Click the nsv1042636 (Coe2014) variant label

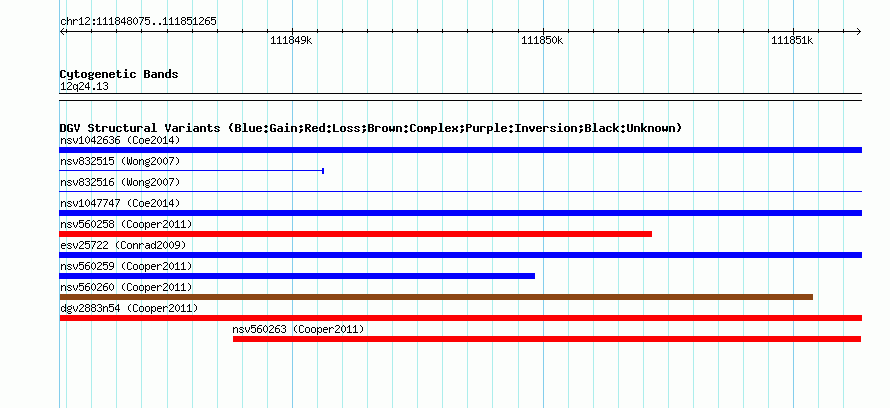pyautogui.click(x=120, y=140)
